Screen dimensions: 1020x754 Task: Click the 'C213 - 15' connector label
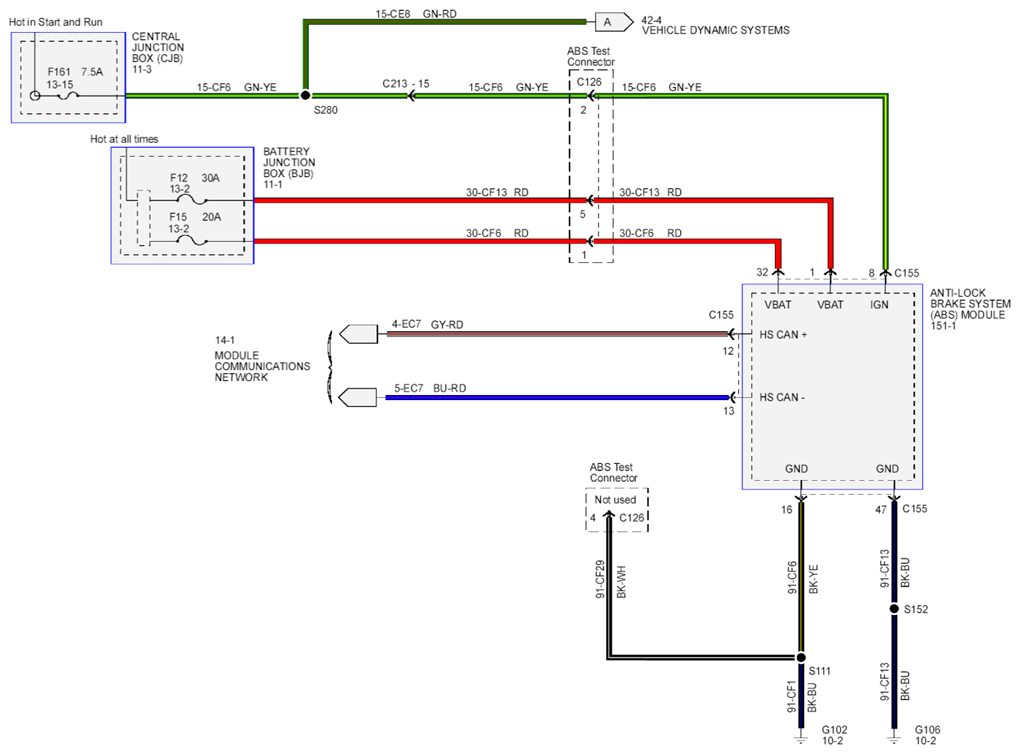point(406,84)
